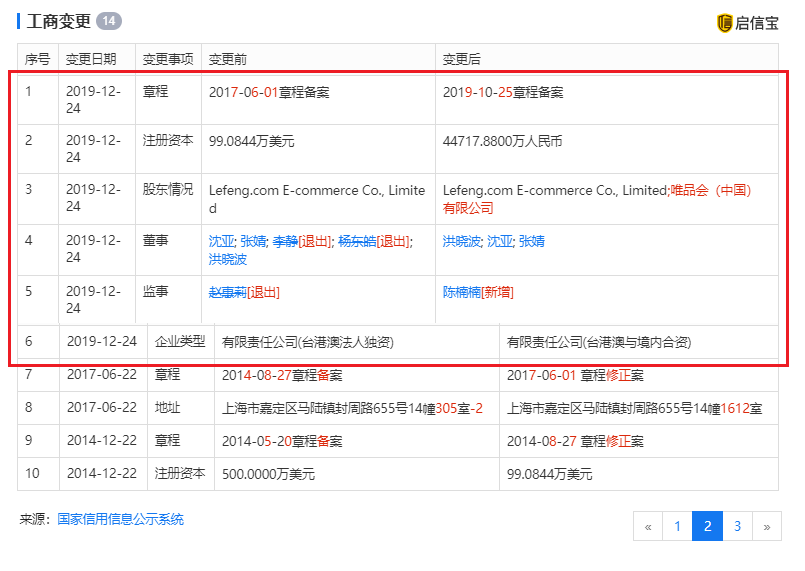
Task: Go to previous pages with « arrow
Action: [648, 526]
